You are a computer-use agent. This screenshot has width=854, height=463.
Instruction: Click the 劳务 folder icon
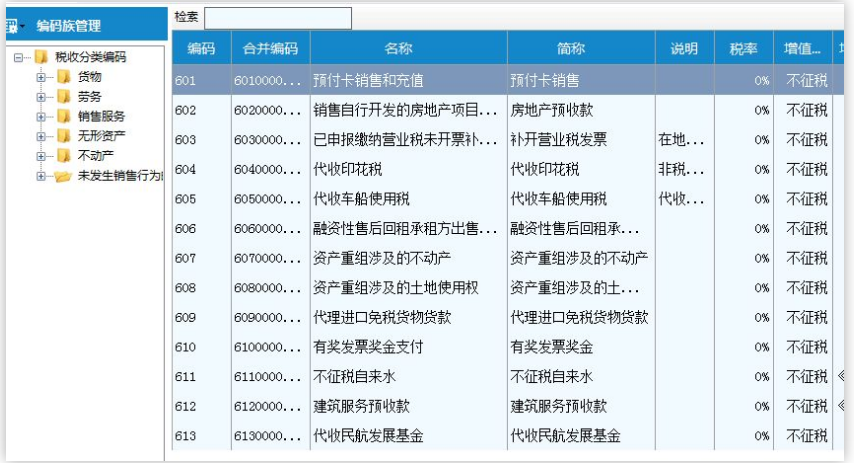pyautogui.click(x=64, y=96)
